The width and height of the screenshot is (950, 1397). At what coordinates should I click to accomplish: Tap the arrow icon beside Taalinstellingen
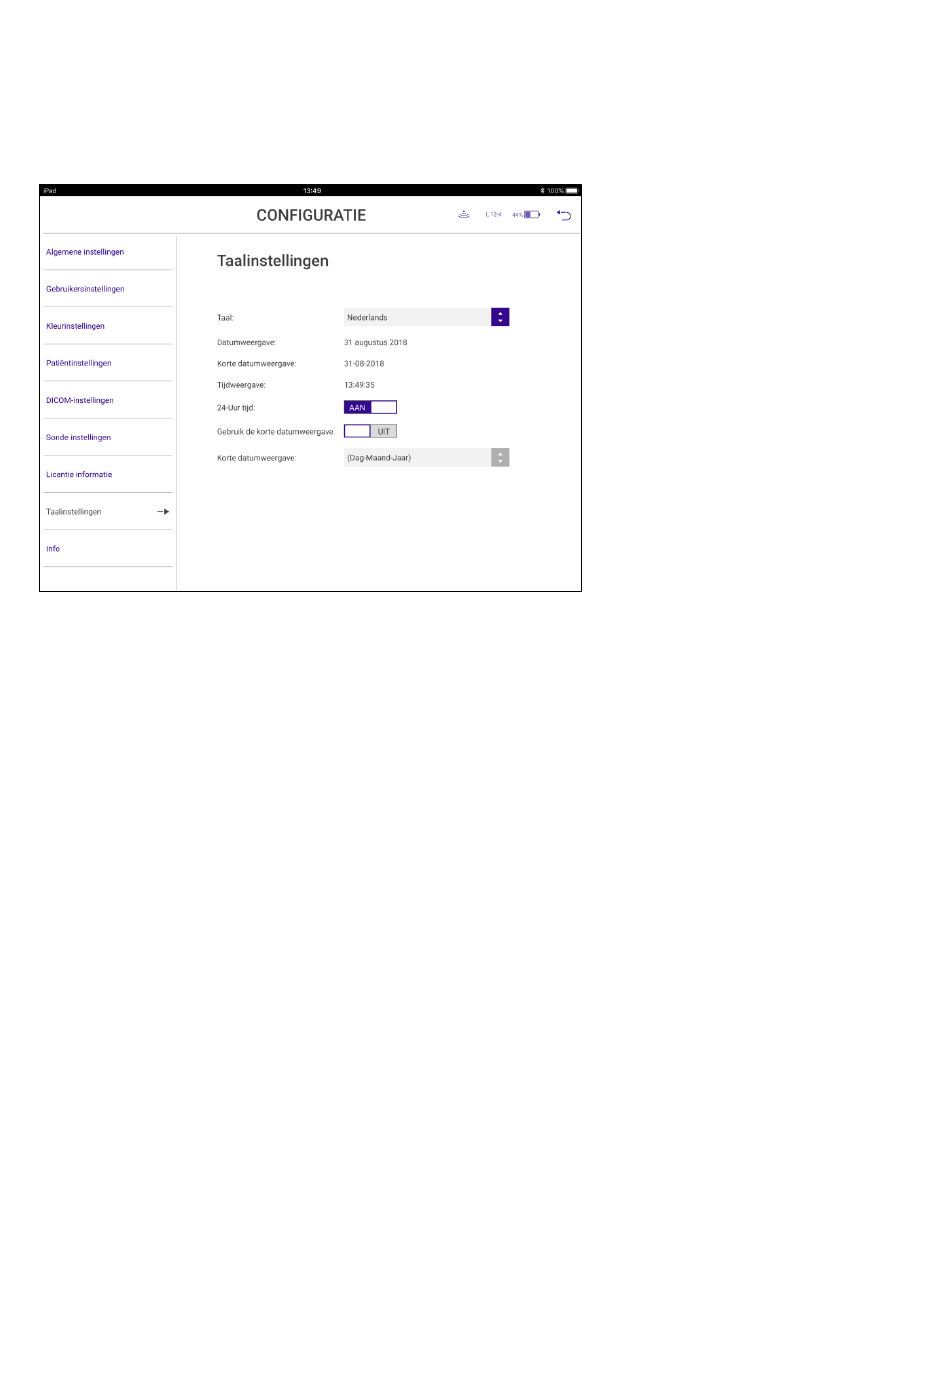coord(163,512)
